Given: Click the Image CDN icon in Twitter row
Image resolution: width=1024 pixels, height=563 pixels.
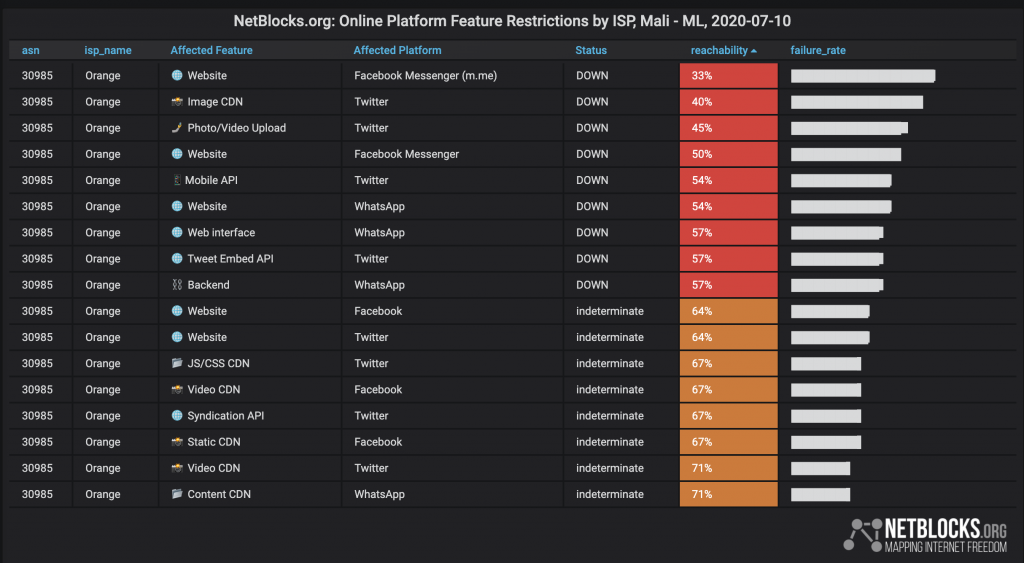Looking at the screenshot, I should [x=177, y=101].
